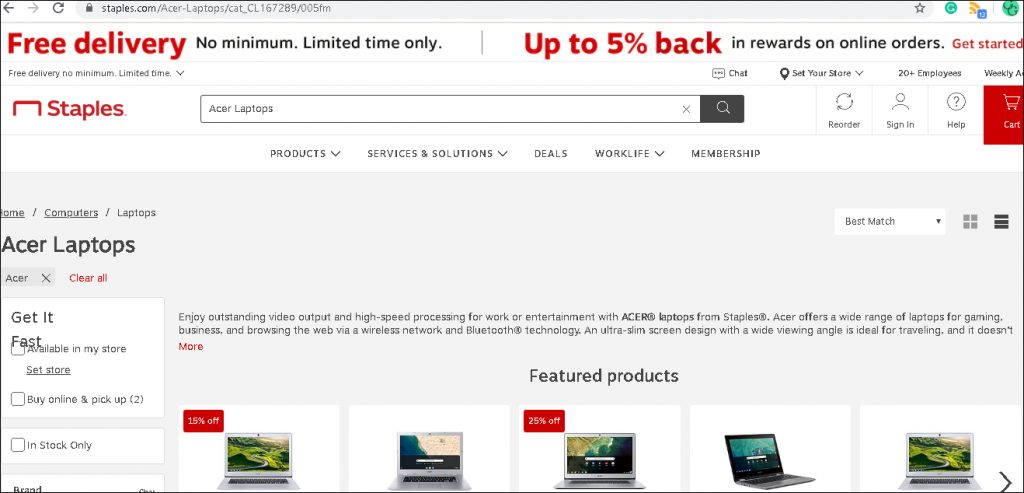Expand the PRODUCTS menu
This screenshot has width=1024, height=493.
305,153
